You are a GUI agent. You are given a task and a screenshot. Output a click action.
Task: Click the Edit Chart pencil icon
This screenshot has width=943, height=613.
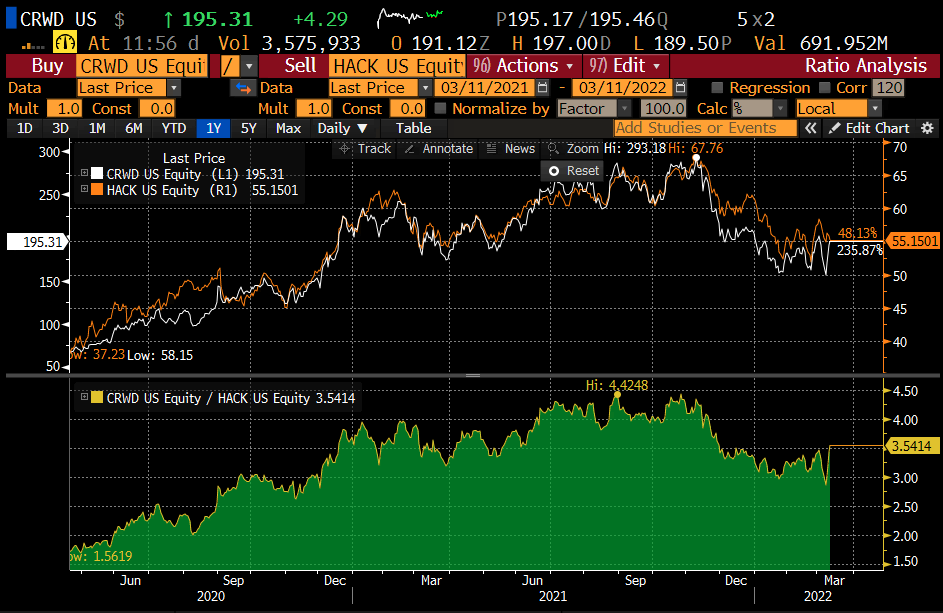[x=834, y=128]
